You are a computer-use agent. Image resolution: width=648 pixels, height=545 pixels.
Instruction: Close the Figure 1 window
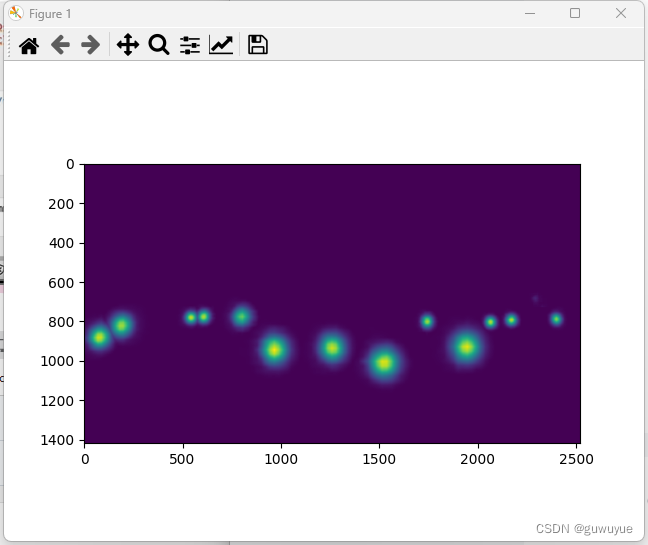click(621, 13)
